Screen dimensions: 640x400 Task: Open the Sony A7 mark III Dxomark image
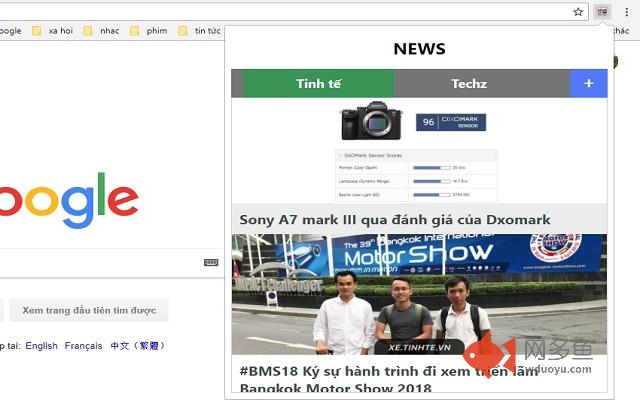click(419, 151)
